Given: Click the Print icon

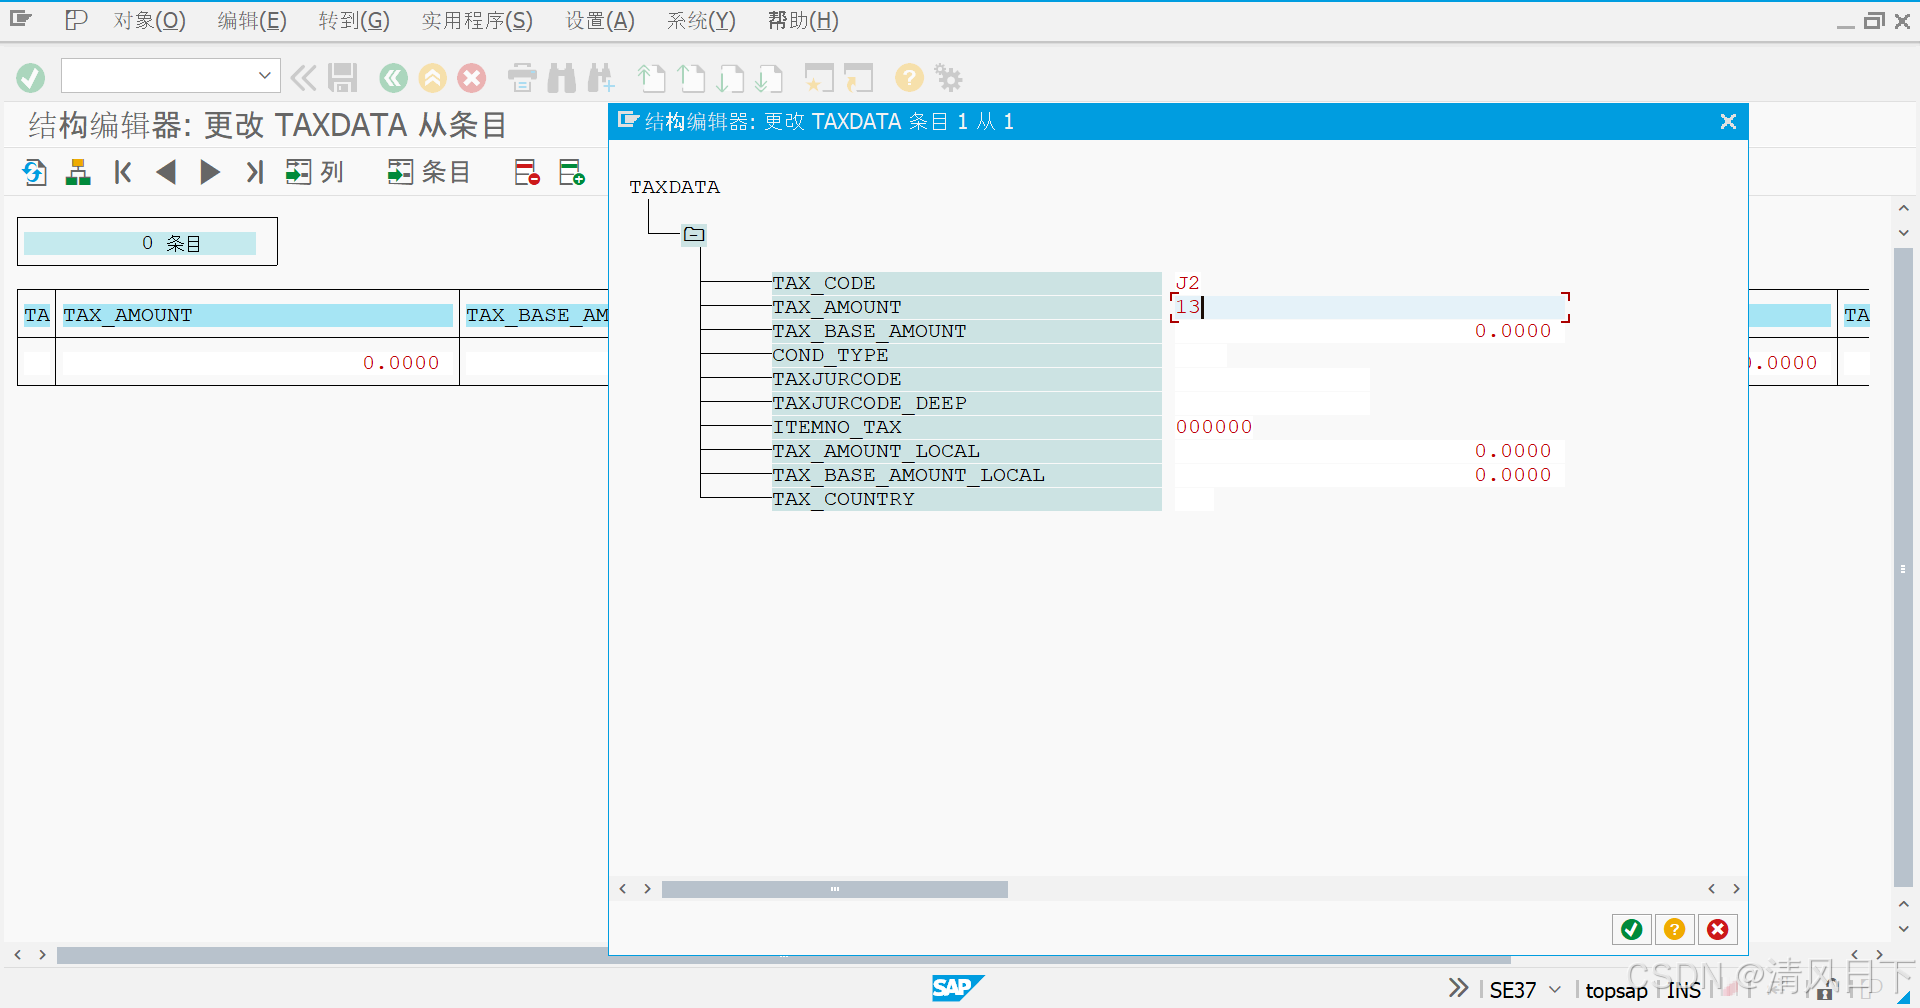Looking at the screenshot, I should pyautogui.click(x=521, y=77).
